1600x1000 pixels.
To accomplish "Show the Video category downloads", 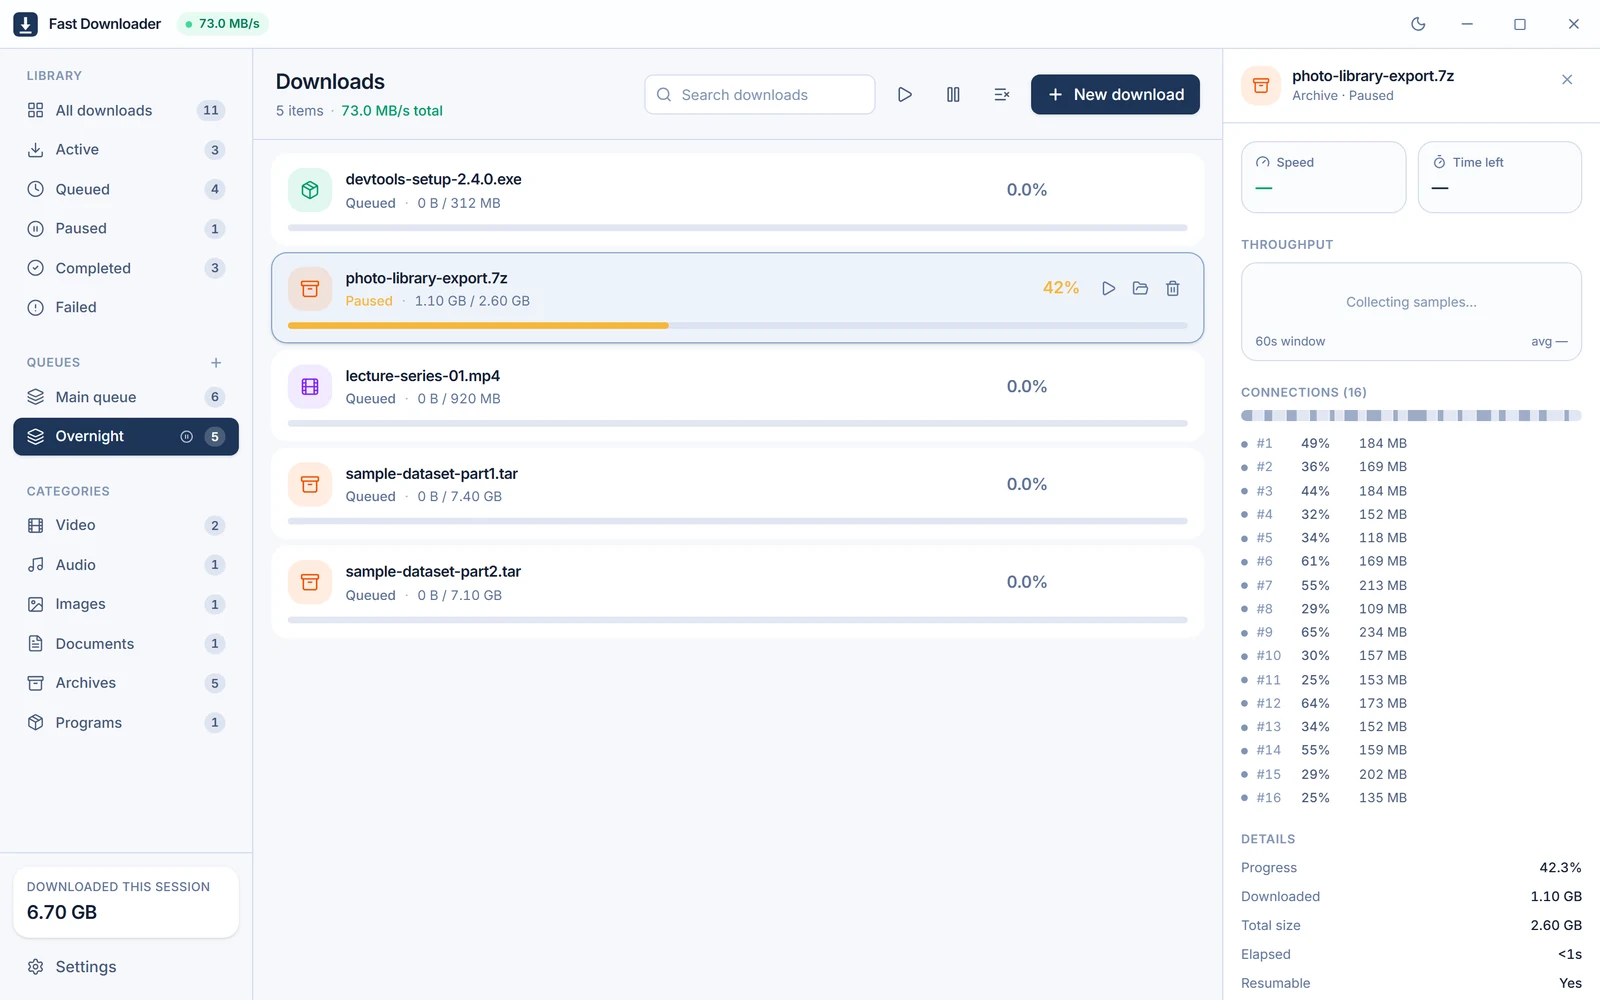I will 126,525.
